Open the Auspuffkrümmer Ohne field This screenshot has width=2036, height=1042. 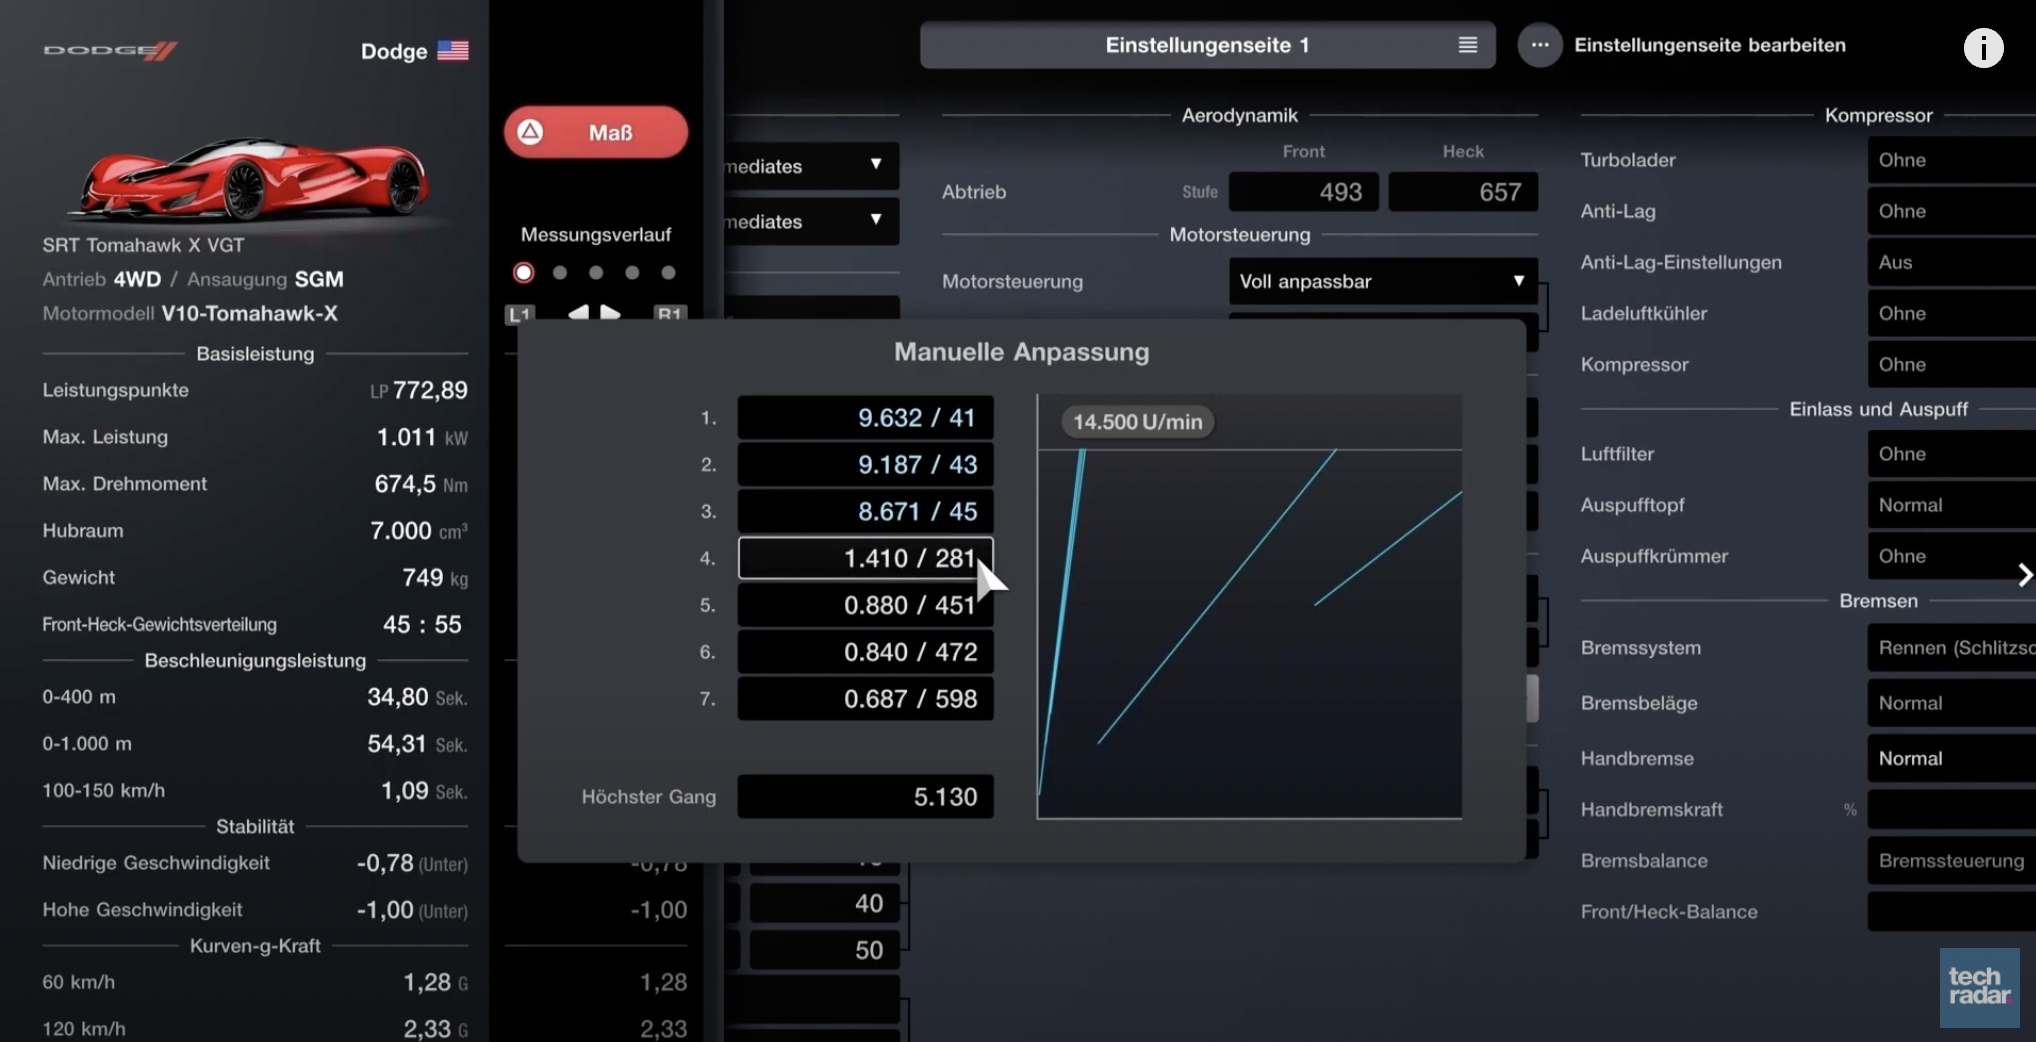[1951, 556]
